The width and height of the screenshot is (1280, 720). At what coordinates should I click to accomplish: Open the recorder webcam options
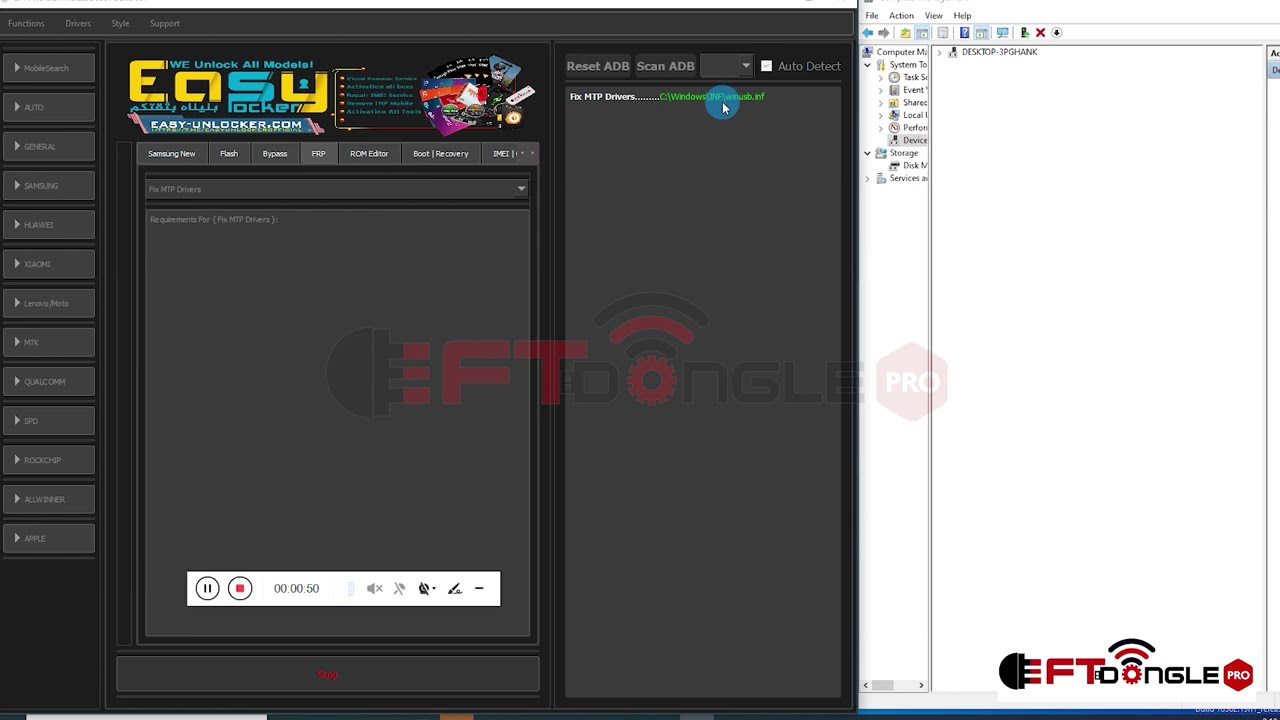pos(426,589)
